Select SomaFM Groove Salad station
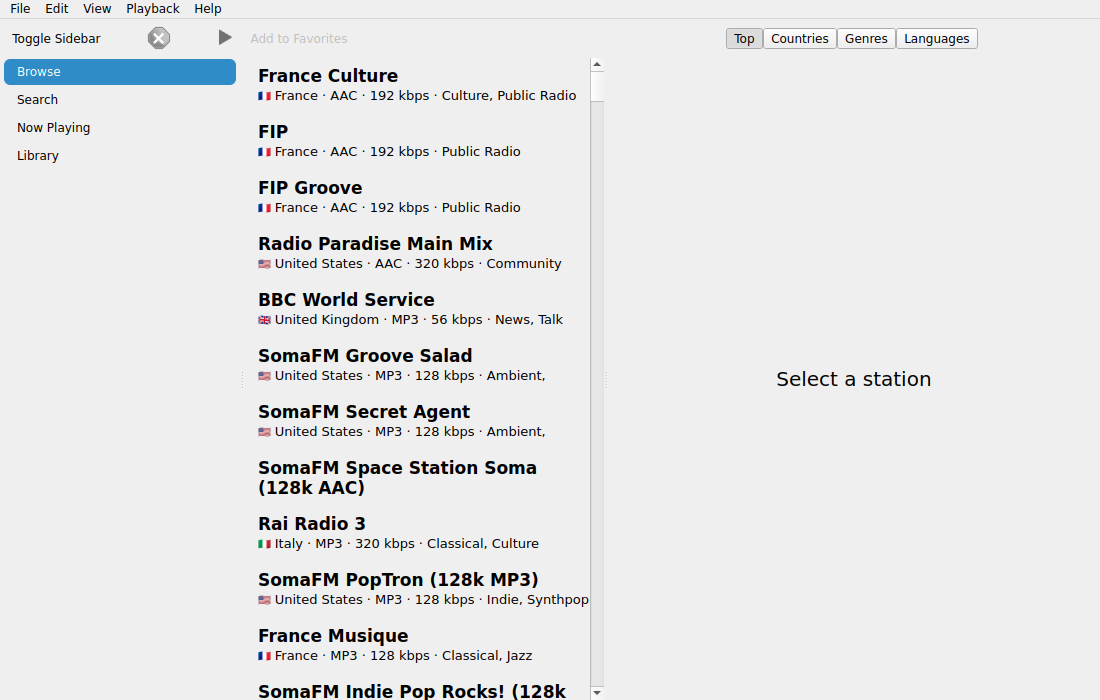Viewport: 1100px width, 700px height. [422, 365]
